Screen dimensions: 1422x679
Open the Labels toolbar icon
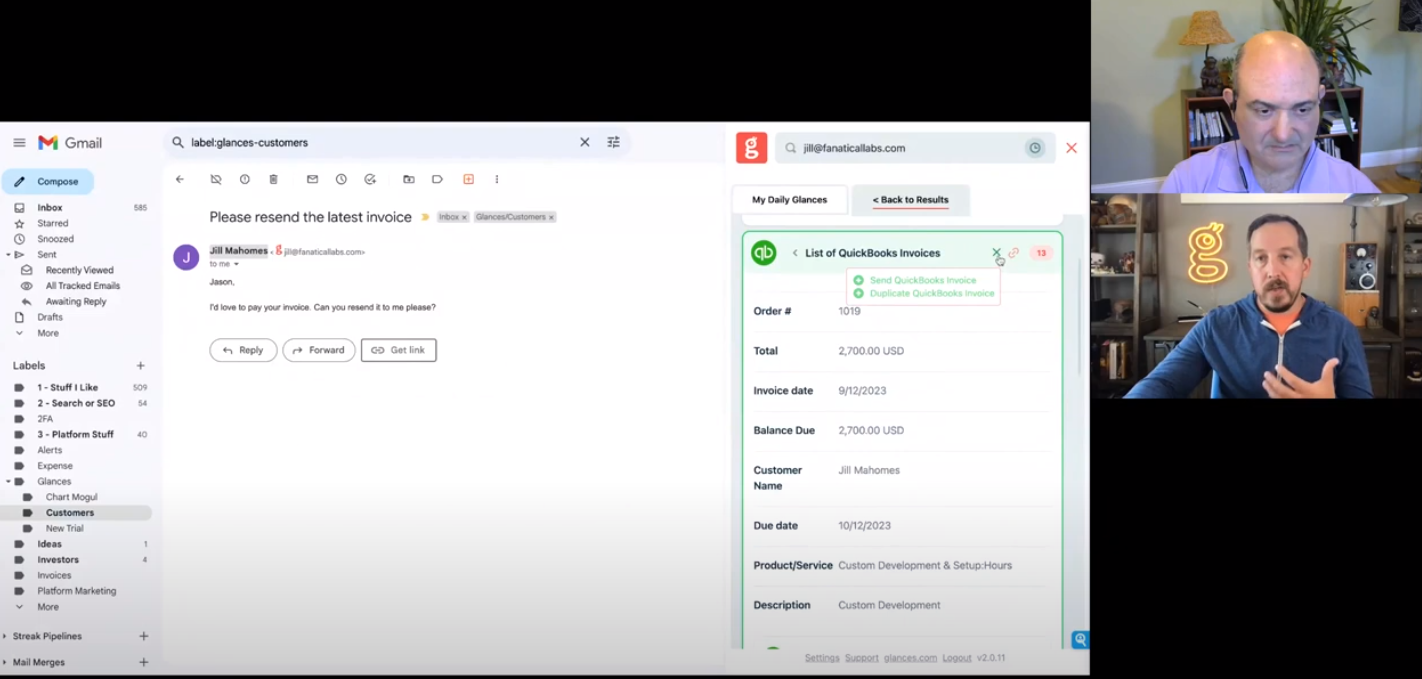point(437,179)
